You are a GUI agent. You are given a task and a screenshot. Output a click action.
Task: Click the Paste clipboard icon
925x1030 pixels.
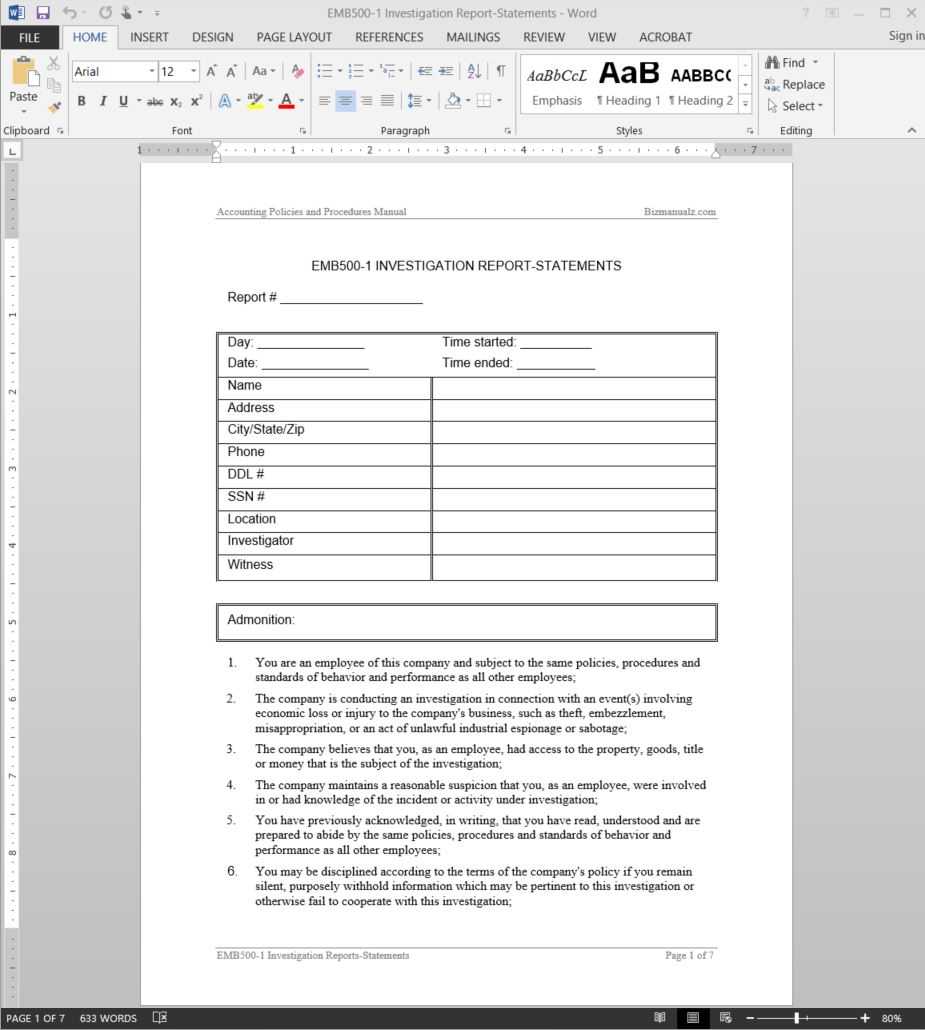tap(25, 71)
